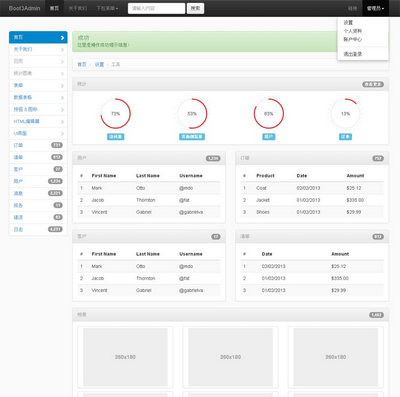400x397 pixels.
Task: Click the $335.00 amount in 订单 table
Action: click(x=355, y=200)
